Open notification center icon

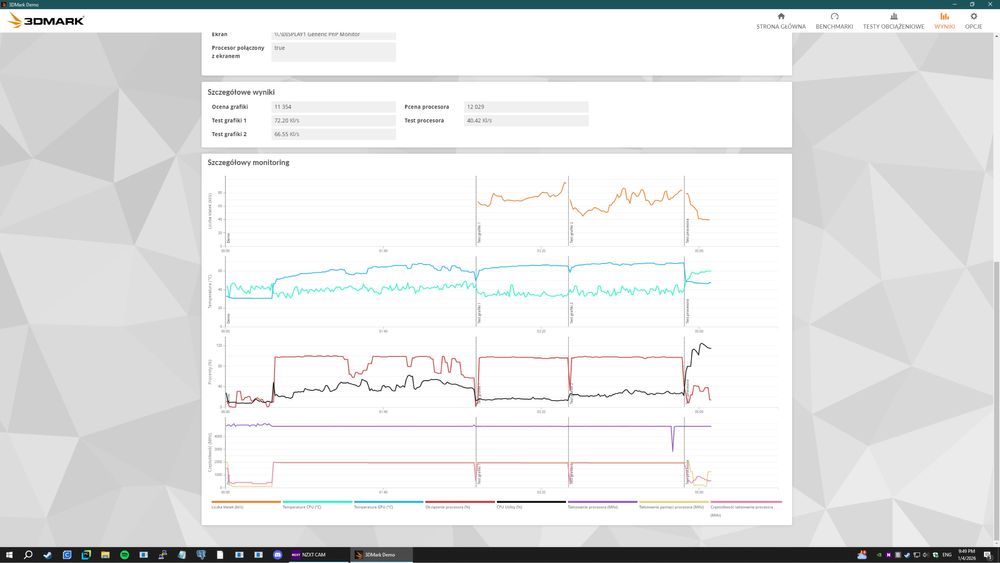(988, 555)
